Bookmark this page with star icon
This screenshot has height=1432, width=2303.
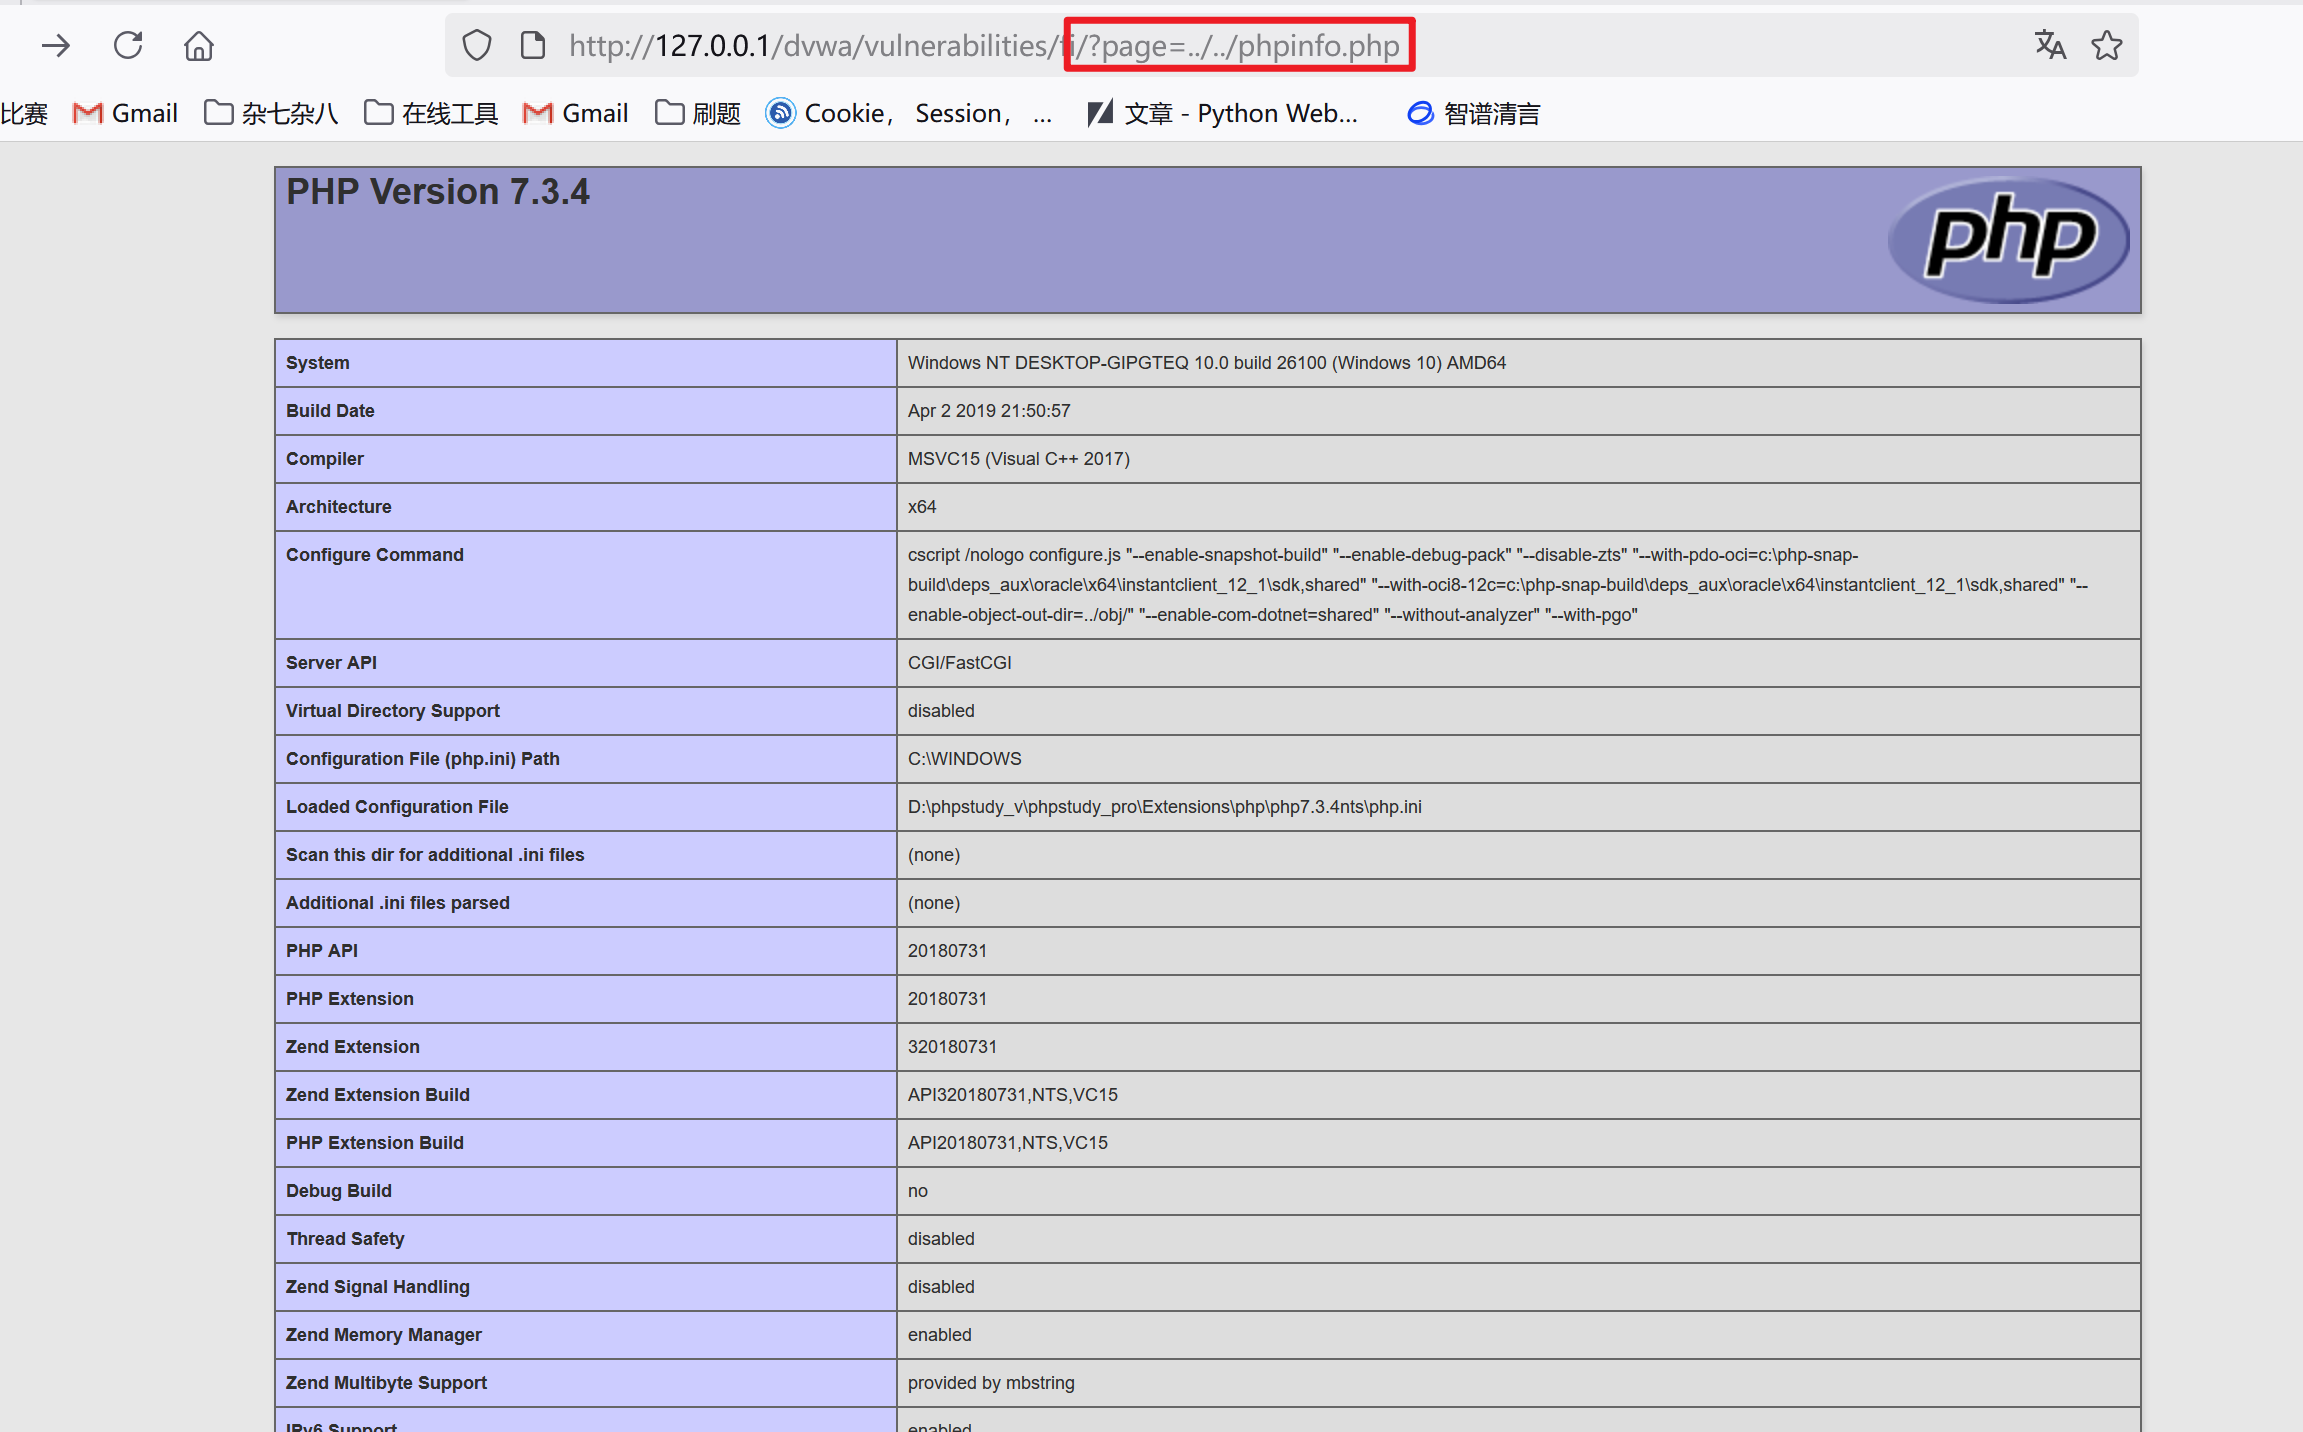click(2106, 45)
